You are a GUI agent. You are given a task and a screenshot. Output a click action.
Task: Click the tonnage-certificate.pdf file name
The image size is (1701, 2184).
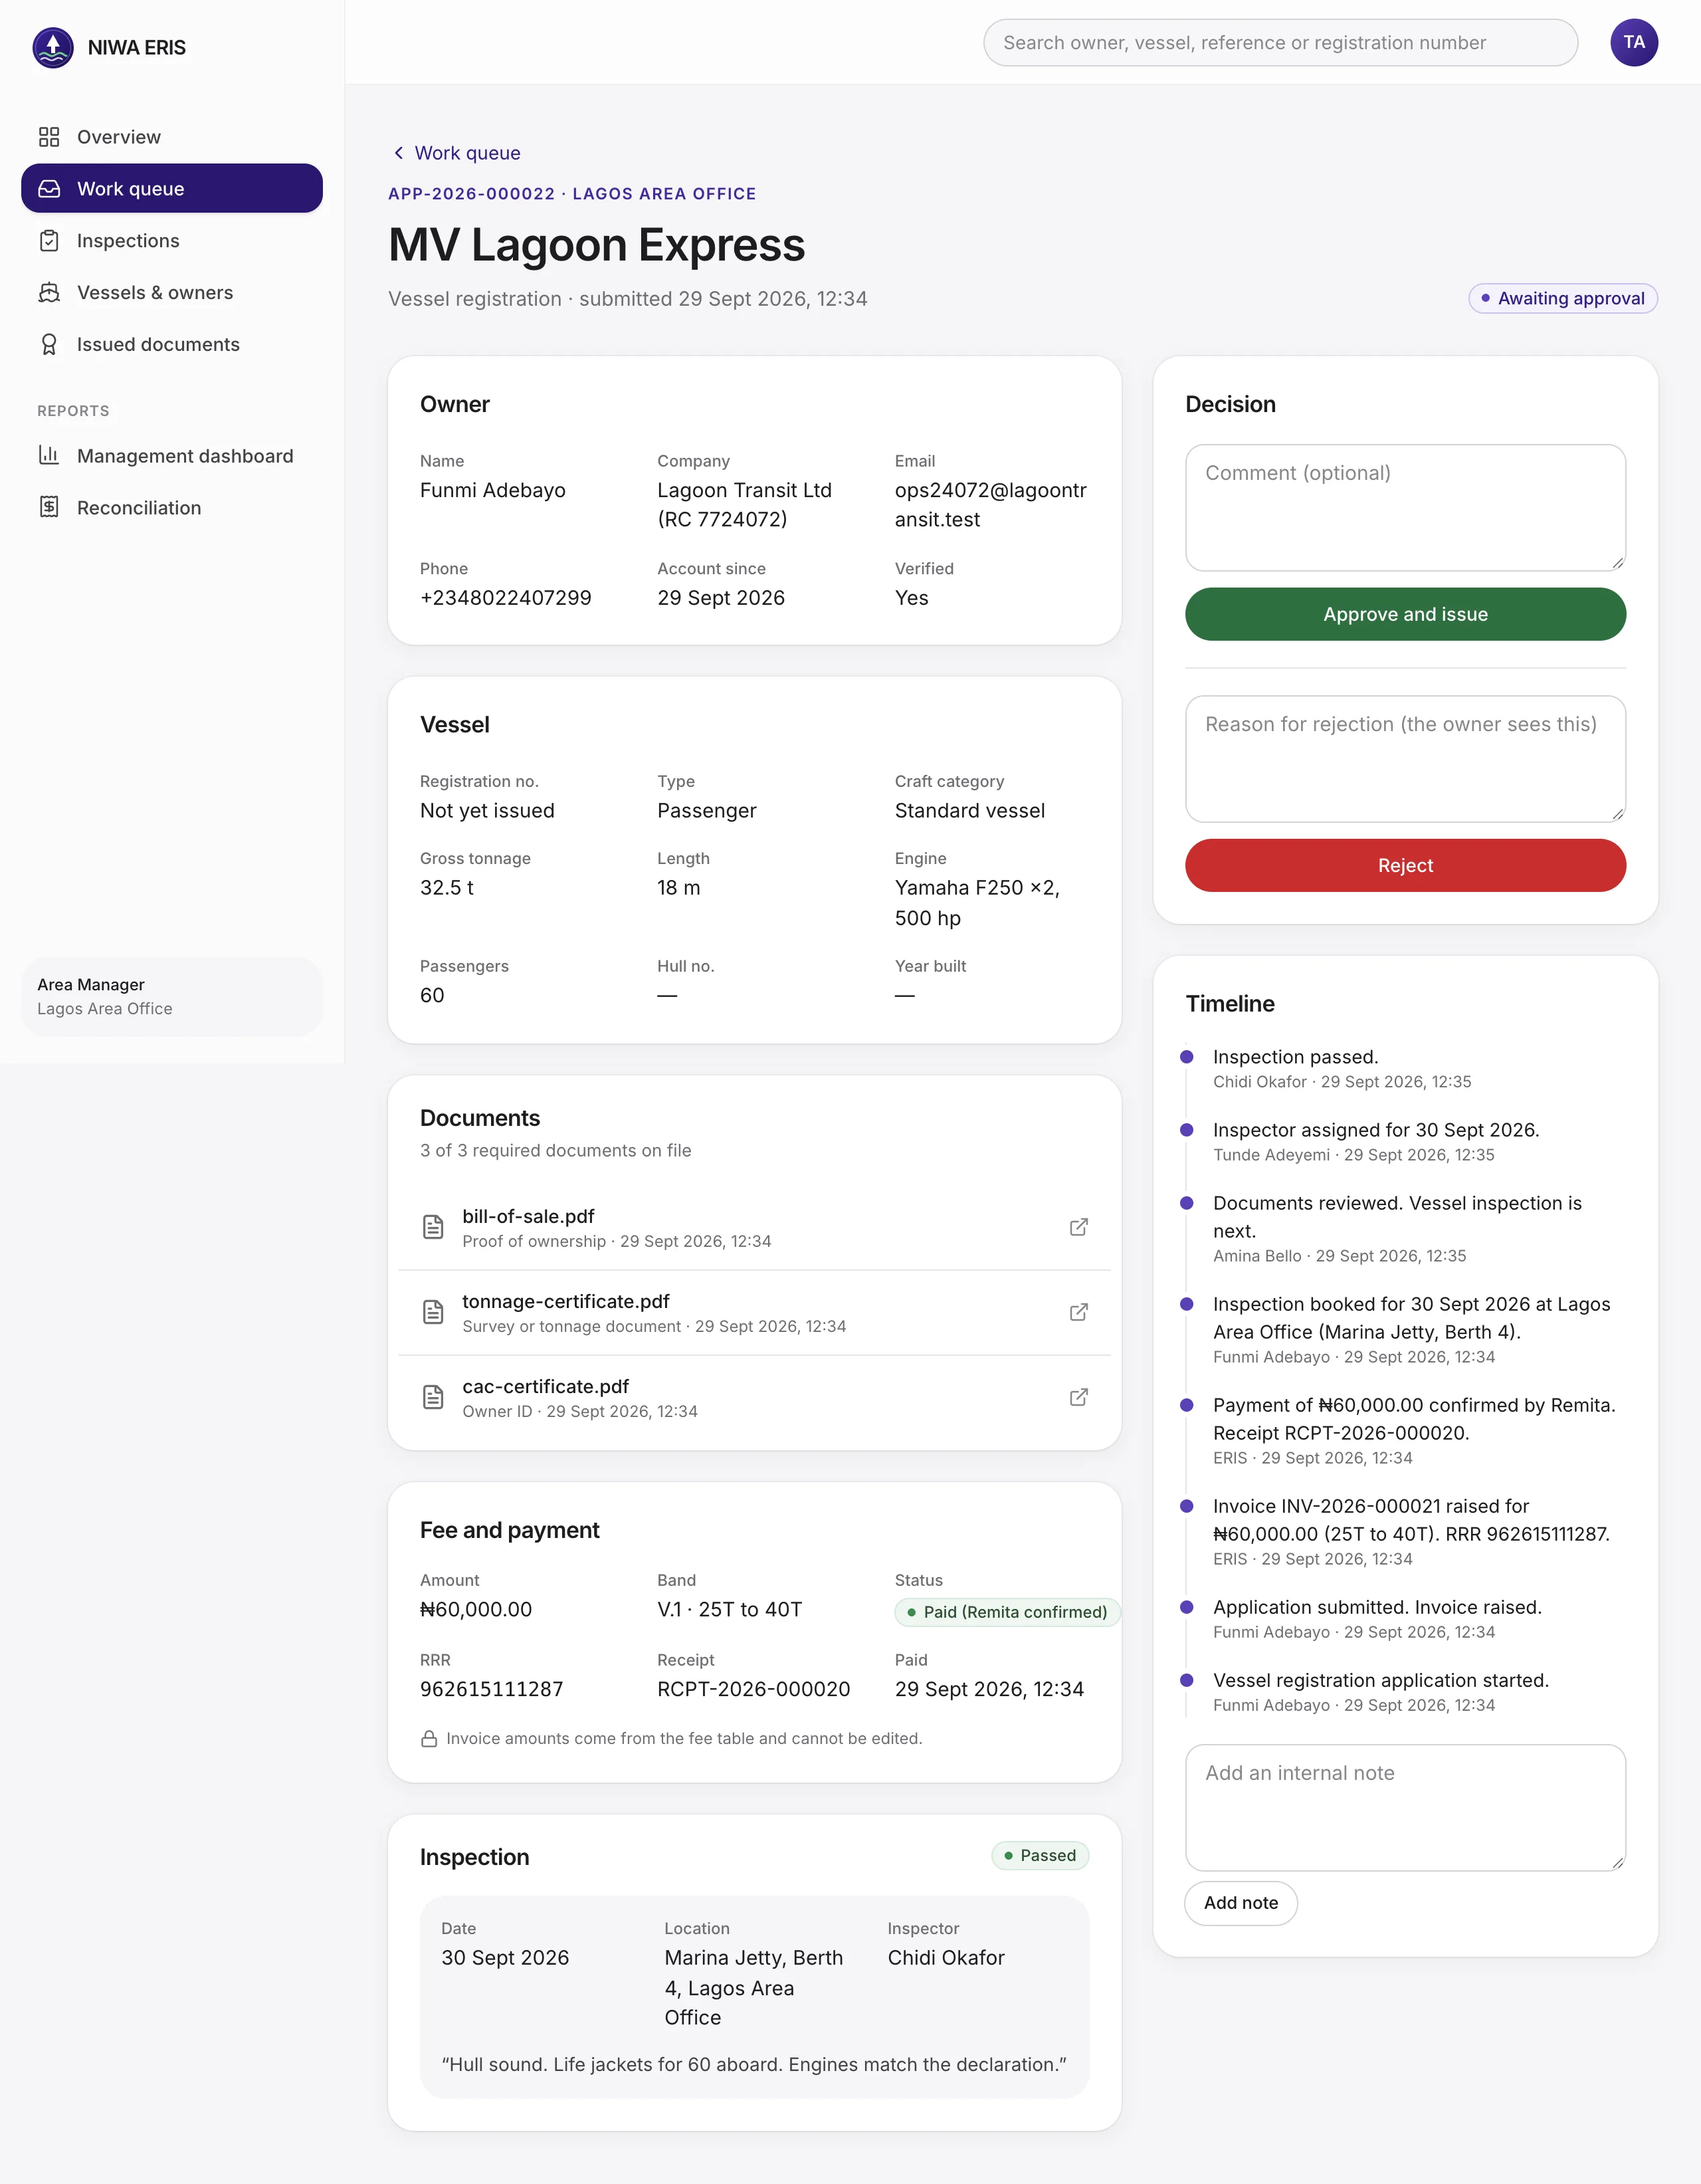(x=566, y=1301)
